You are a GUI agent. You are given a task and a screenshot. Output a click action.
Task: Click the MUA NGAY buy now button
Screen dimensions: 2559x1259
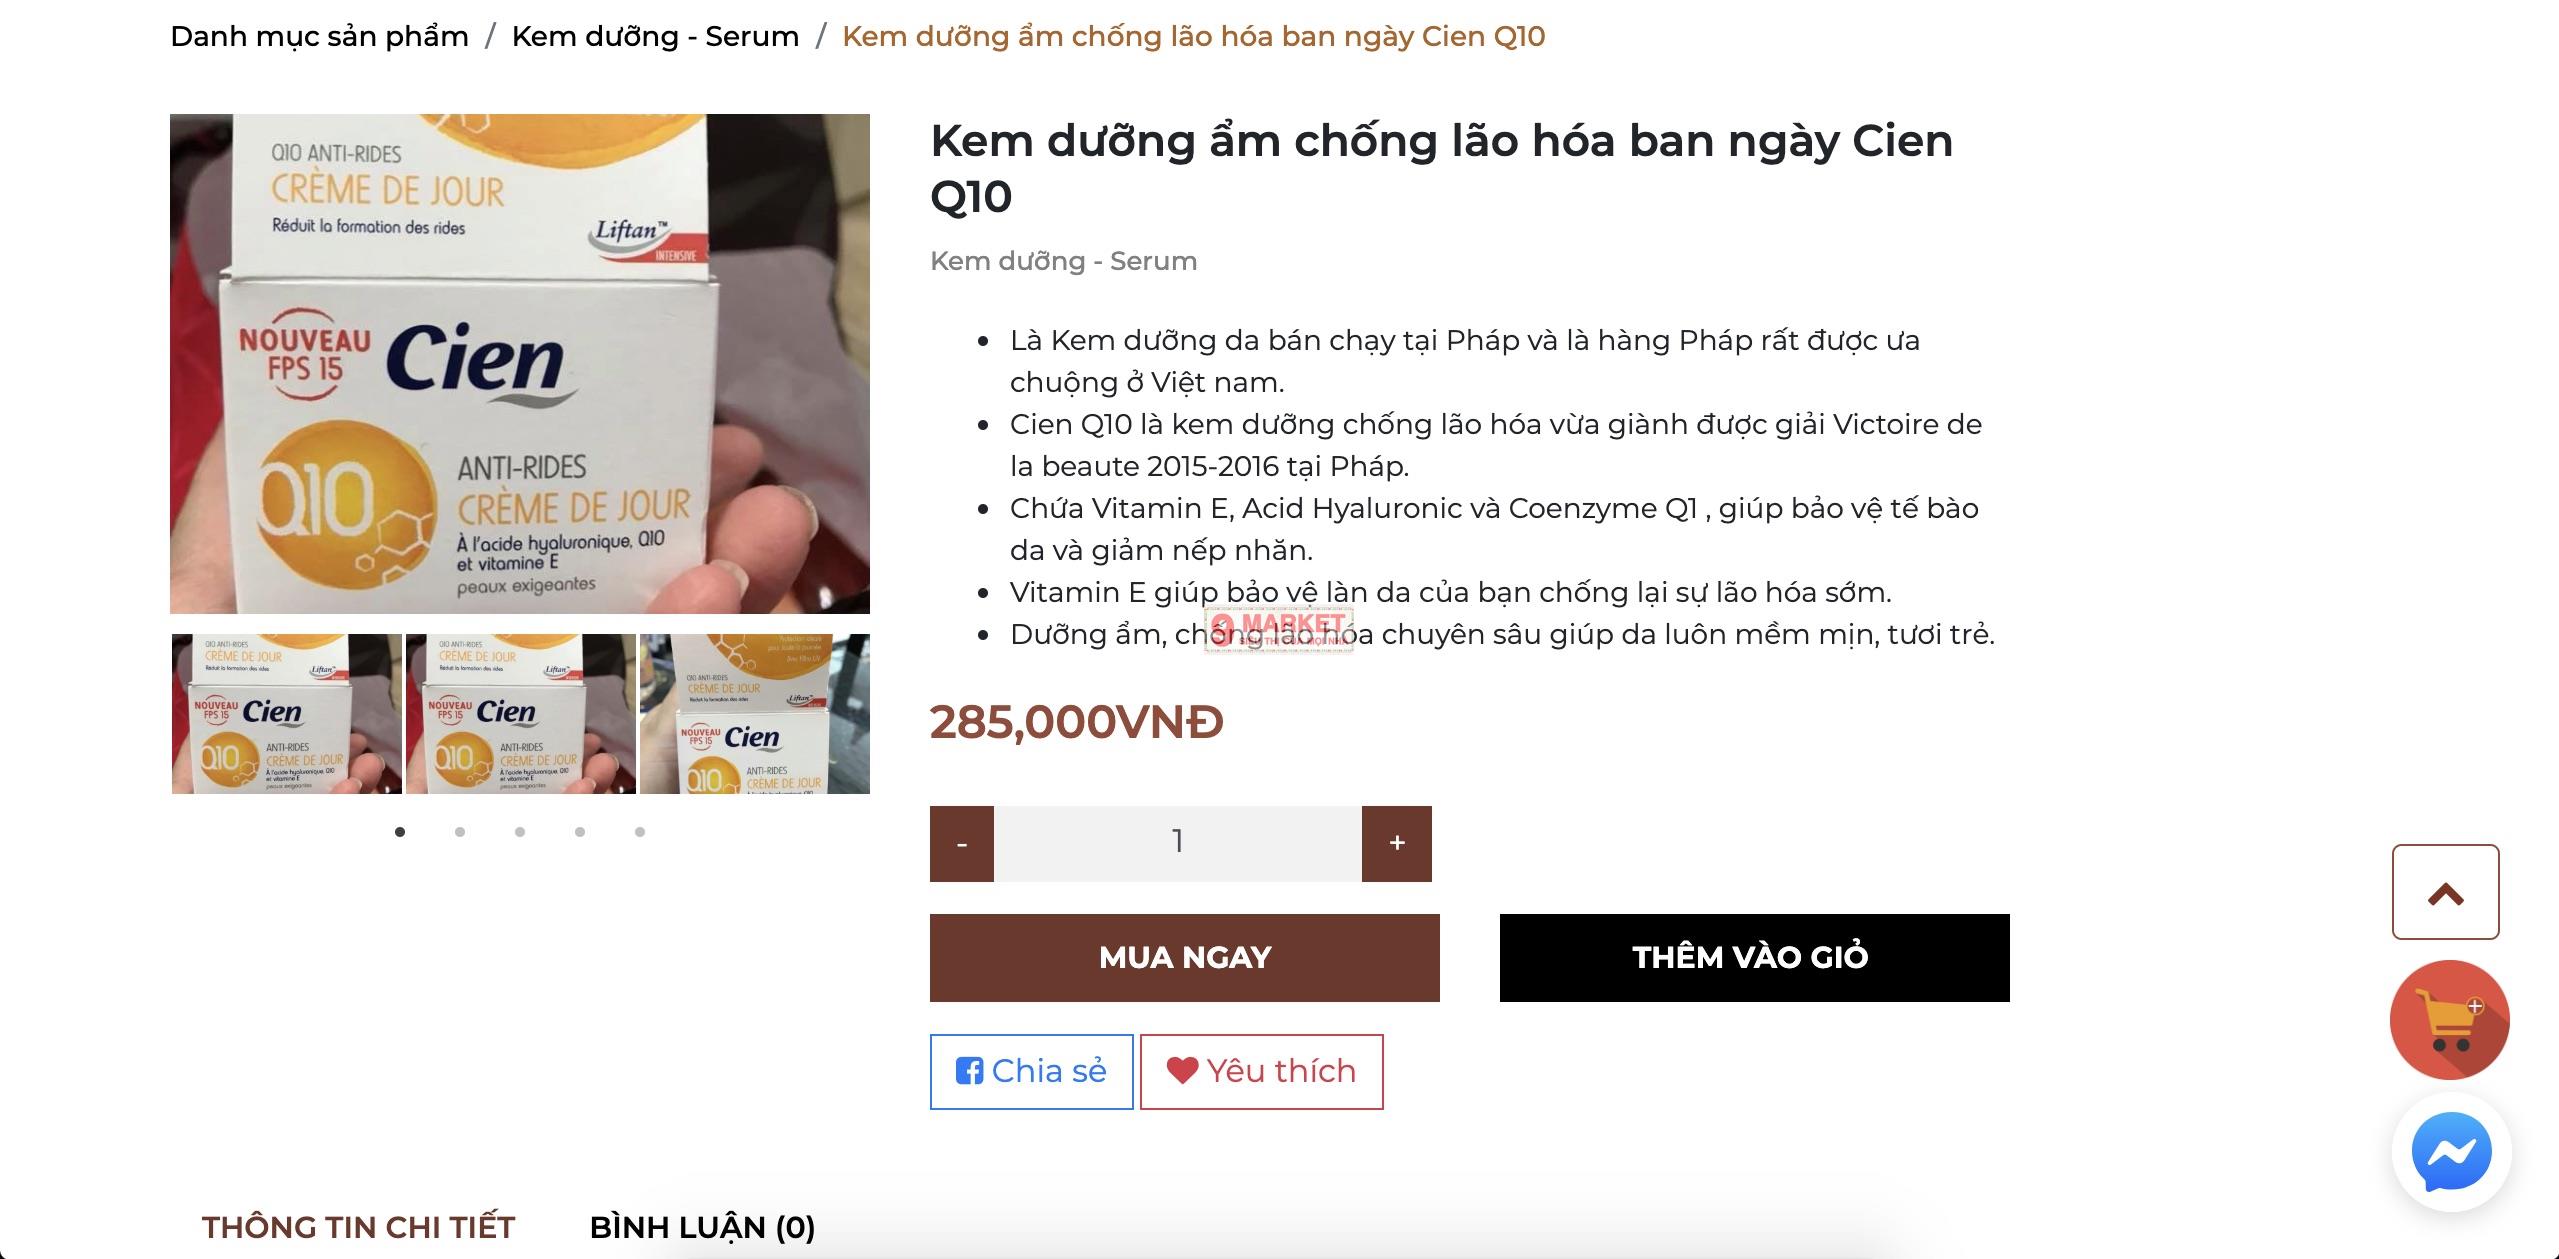[1184, 957]
